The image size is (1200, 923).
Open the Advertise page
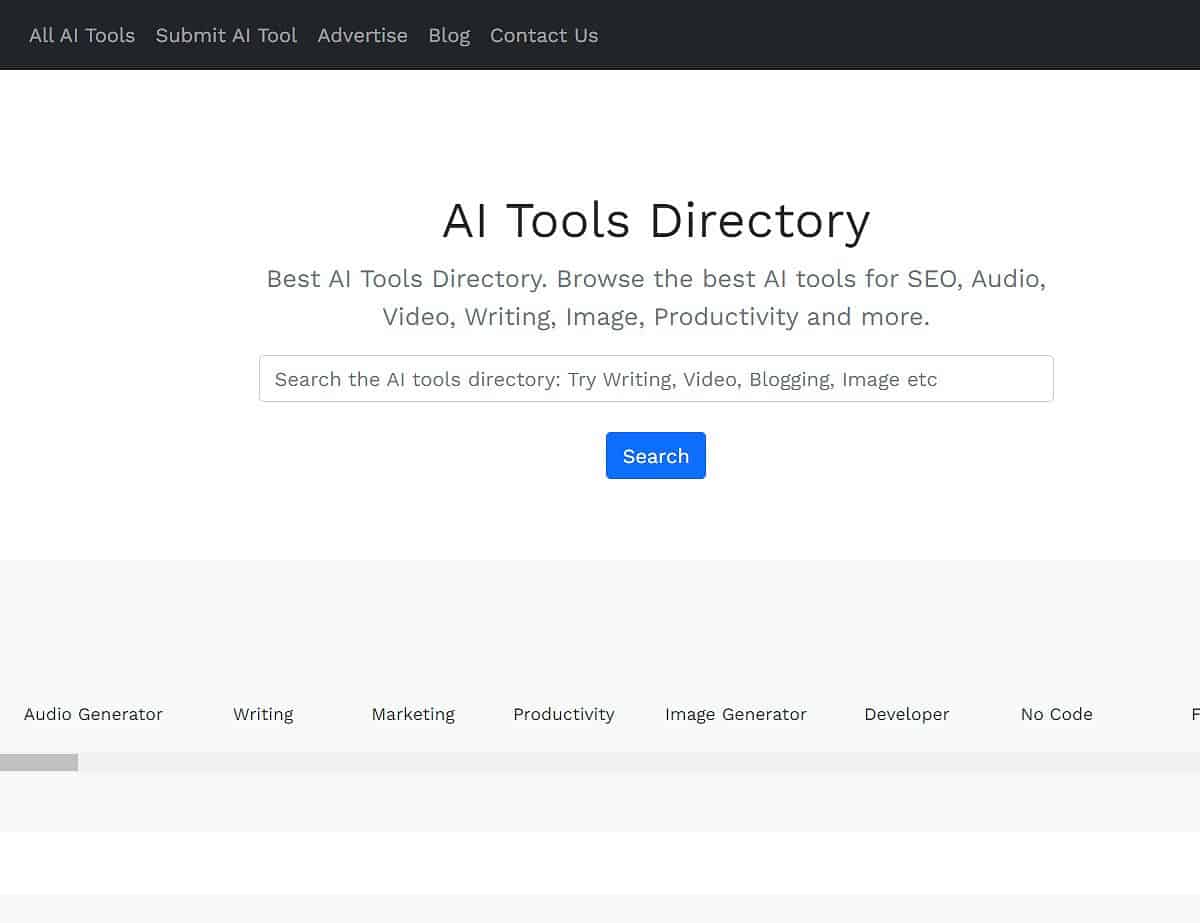(x=362, y=35)
